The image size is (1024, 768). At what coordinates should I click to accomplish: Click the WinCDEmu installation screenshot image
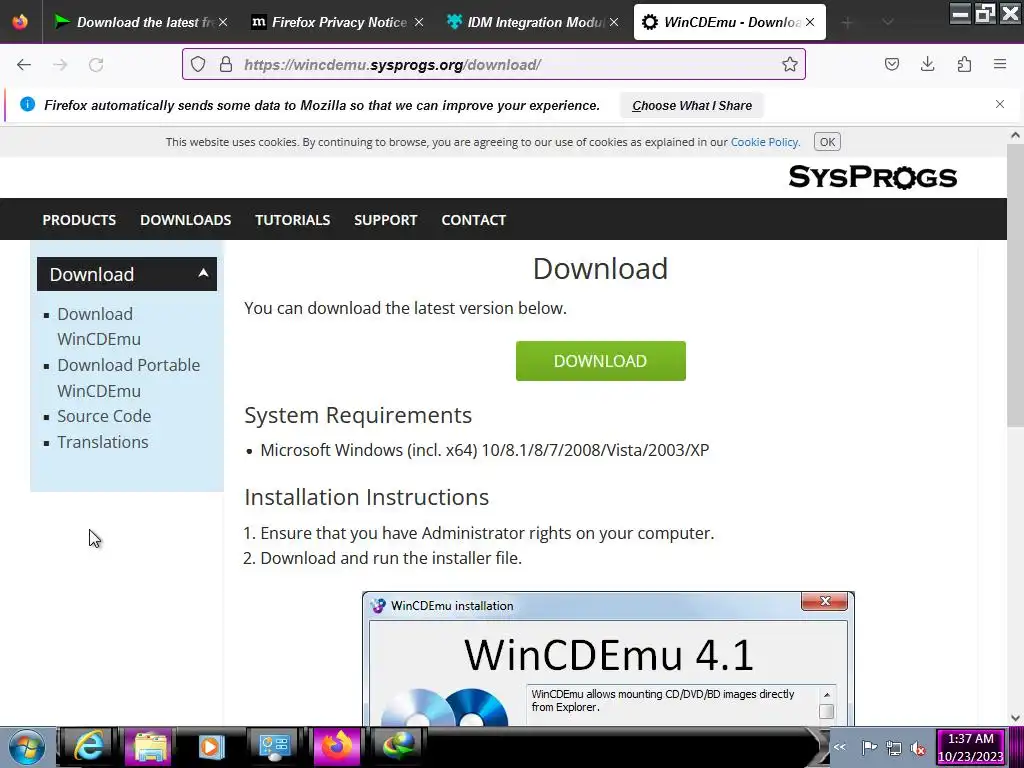pos(608,658)
